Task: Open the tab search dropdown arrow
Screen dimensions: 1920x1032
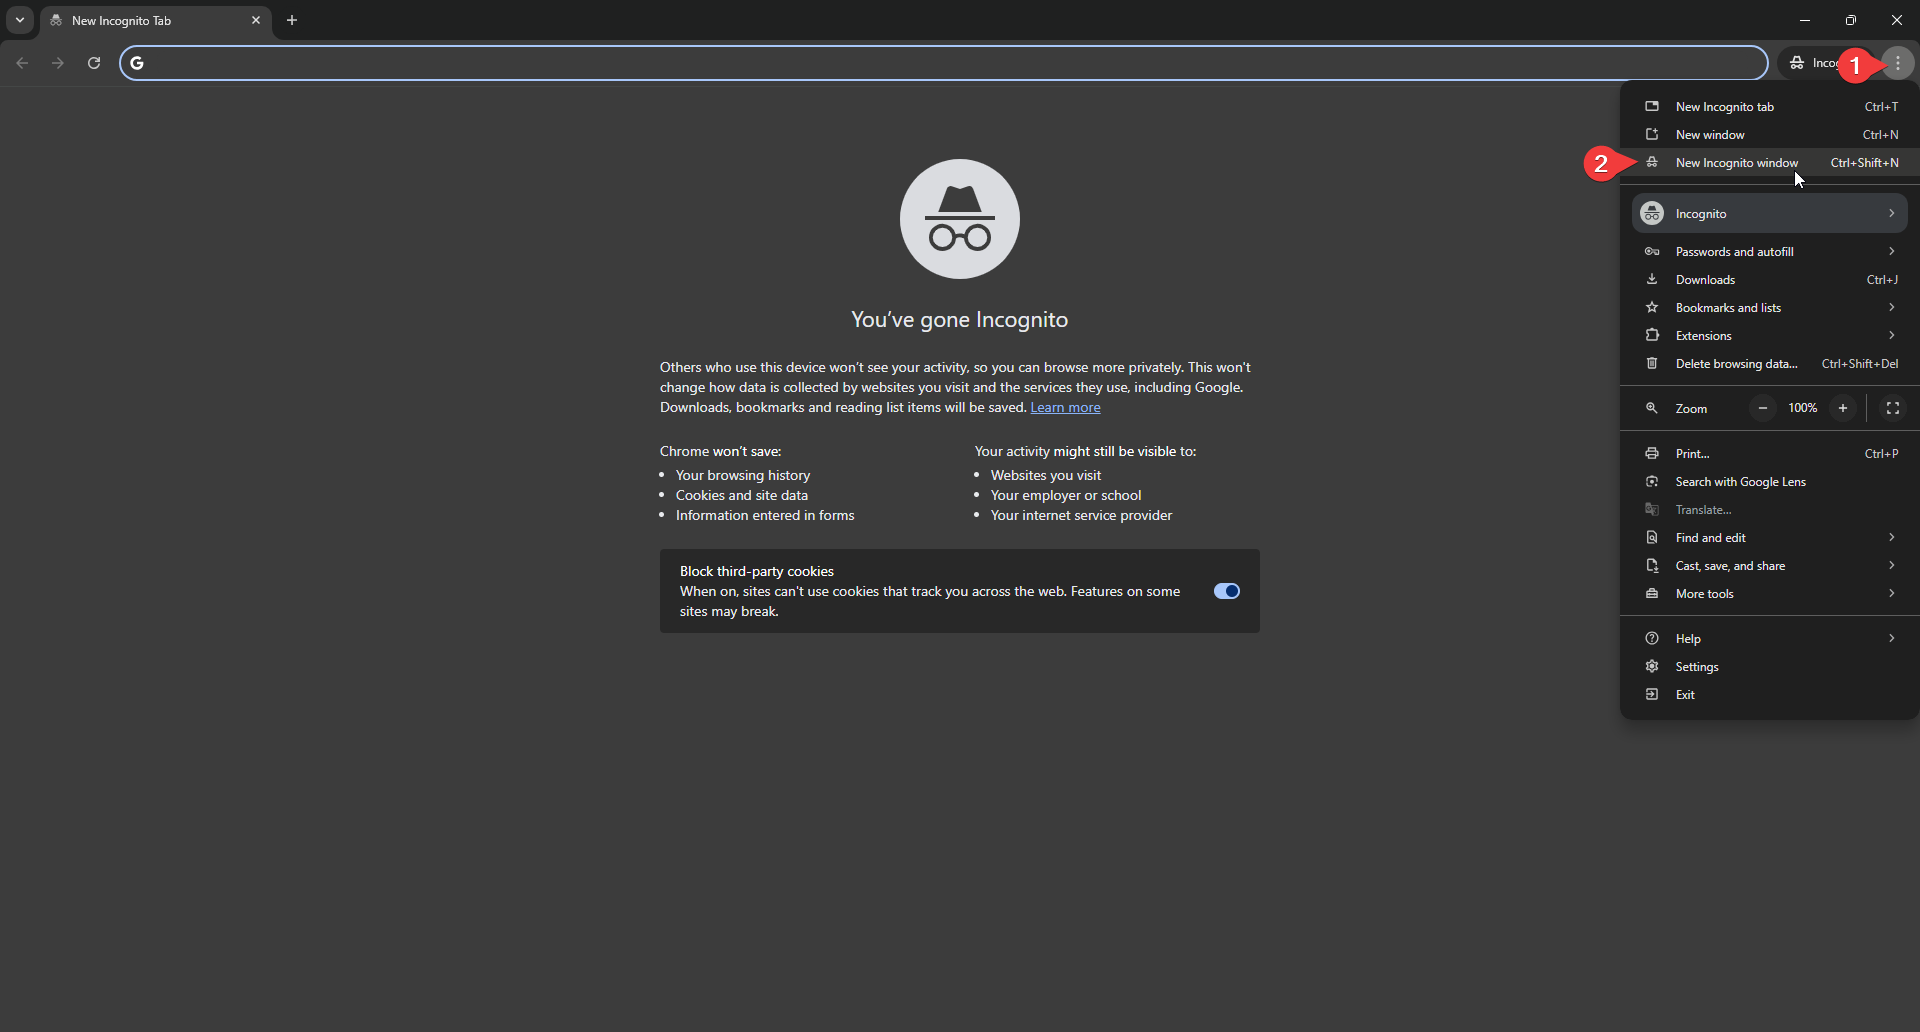Action: coord(20,20)
